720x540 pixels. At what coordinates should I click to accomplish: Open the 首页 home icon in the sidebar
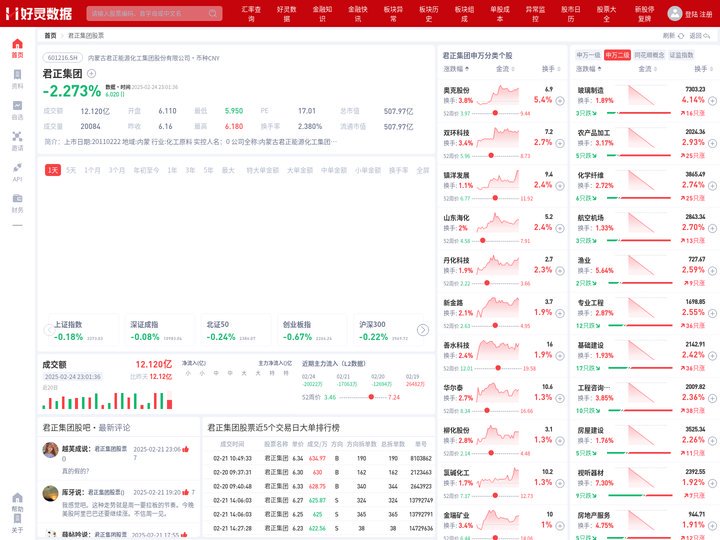[17, 44]
